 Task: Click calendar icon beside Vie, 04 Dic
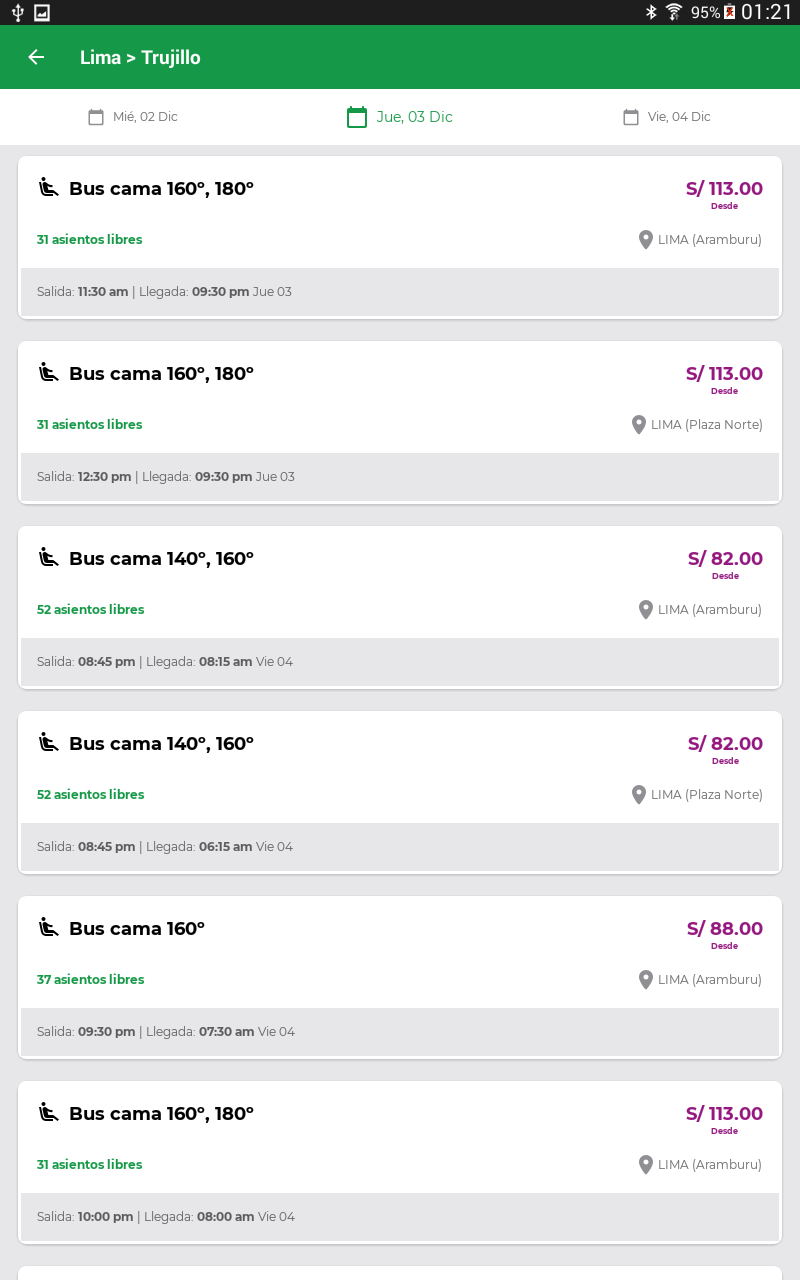pyautogui.click(x=631, y=117)
